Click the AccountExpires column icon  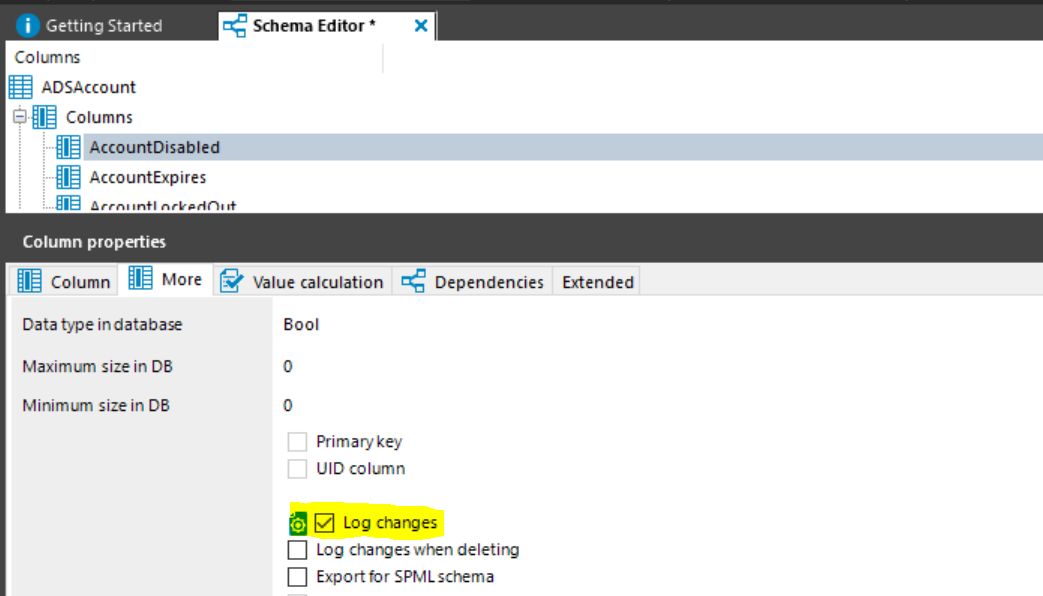69,177
